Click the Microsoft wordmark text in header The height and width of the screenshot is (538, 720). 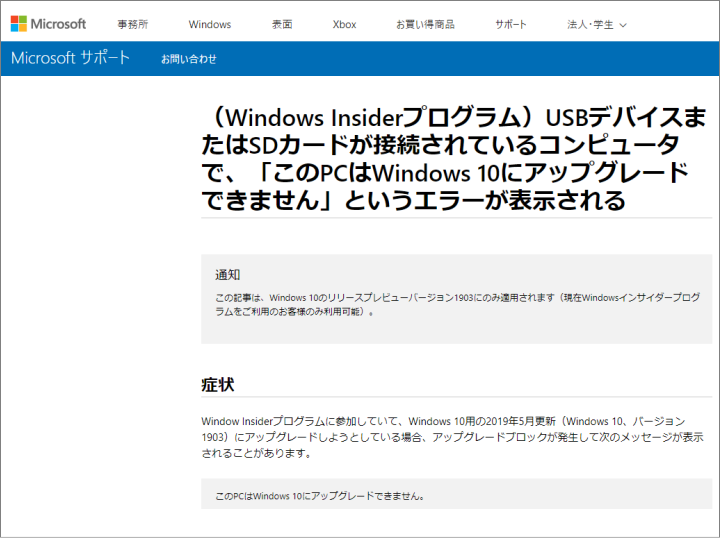click(x=59, y=24)
